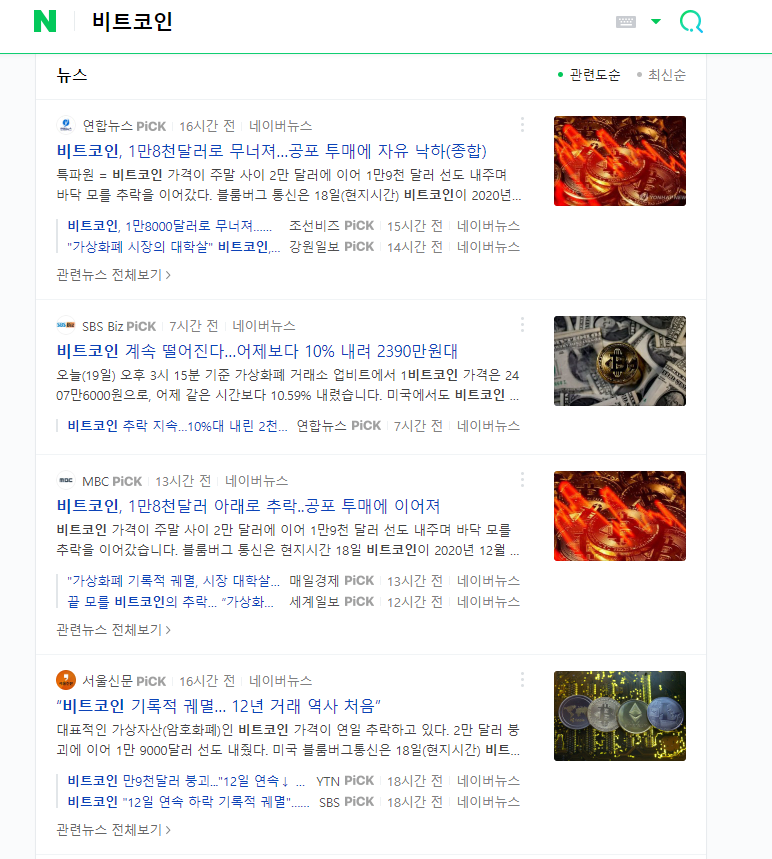Open the YTN related article 비트코인 만9천달러 붕괴
Viewport: 772px width, 859px height.
pos(186,781)
